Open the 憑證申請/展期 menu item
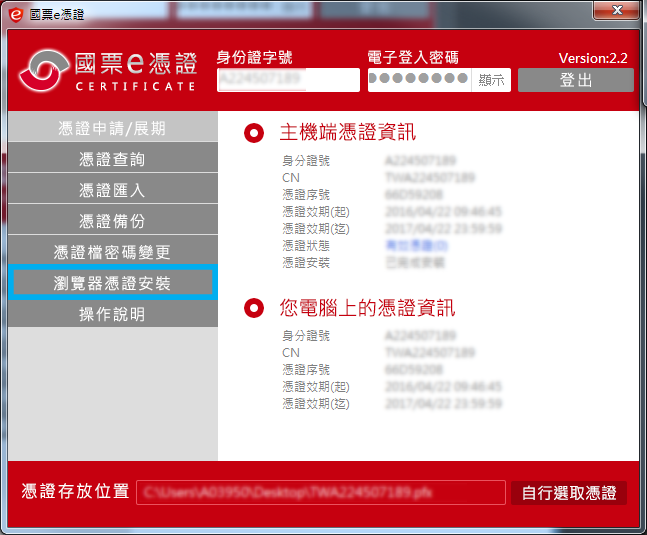This screenshot has height=535, width=647. pos(113,127)
